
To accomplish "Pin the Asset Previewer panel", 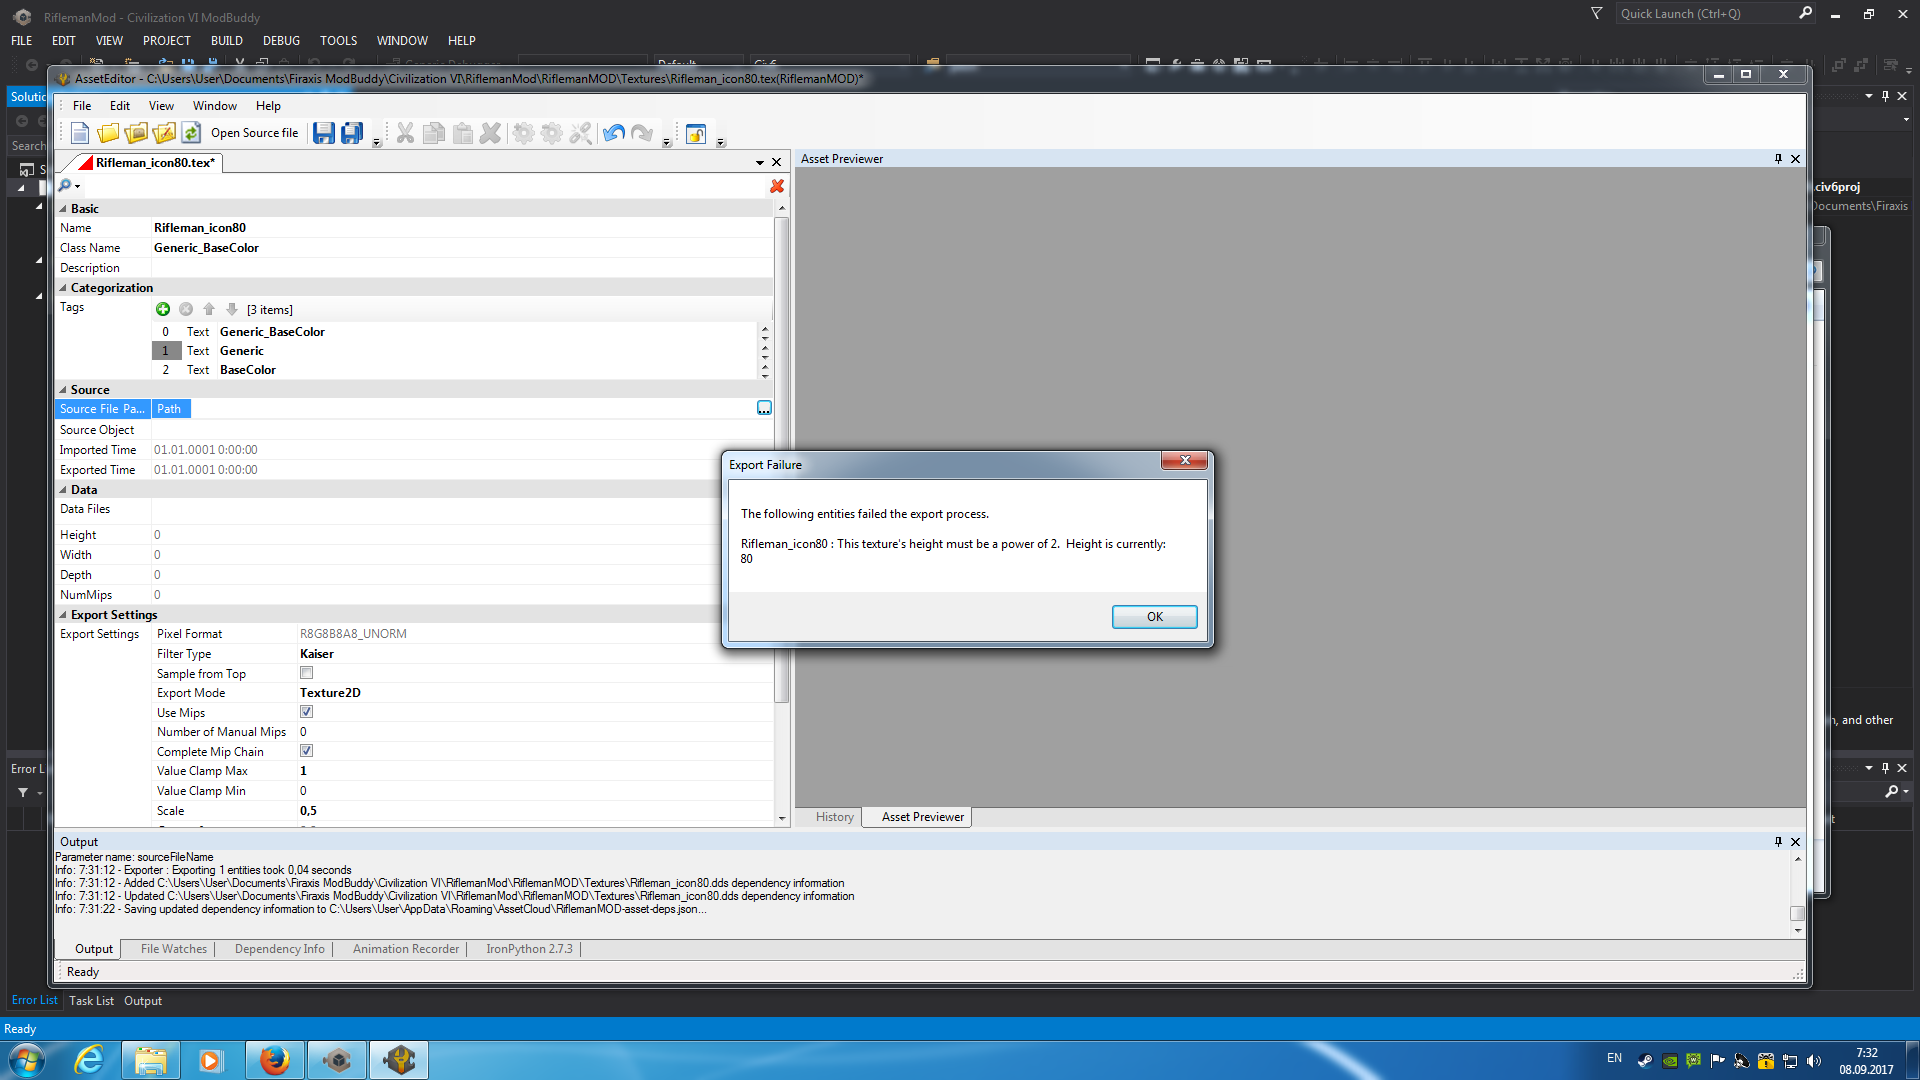I will coord(1778,159).
